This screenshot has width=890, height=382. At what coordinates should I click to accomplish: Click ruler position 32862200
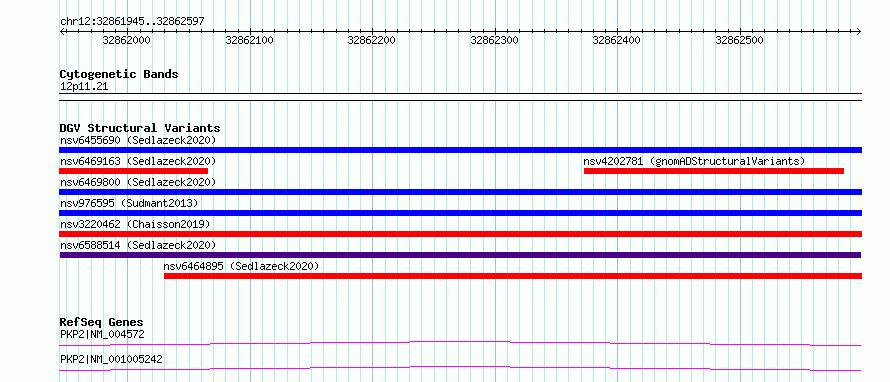tap(372, 40)
